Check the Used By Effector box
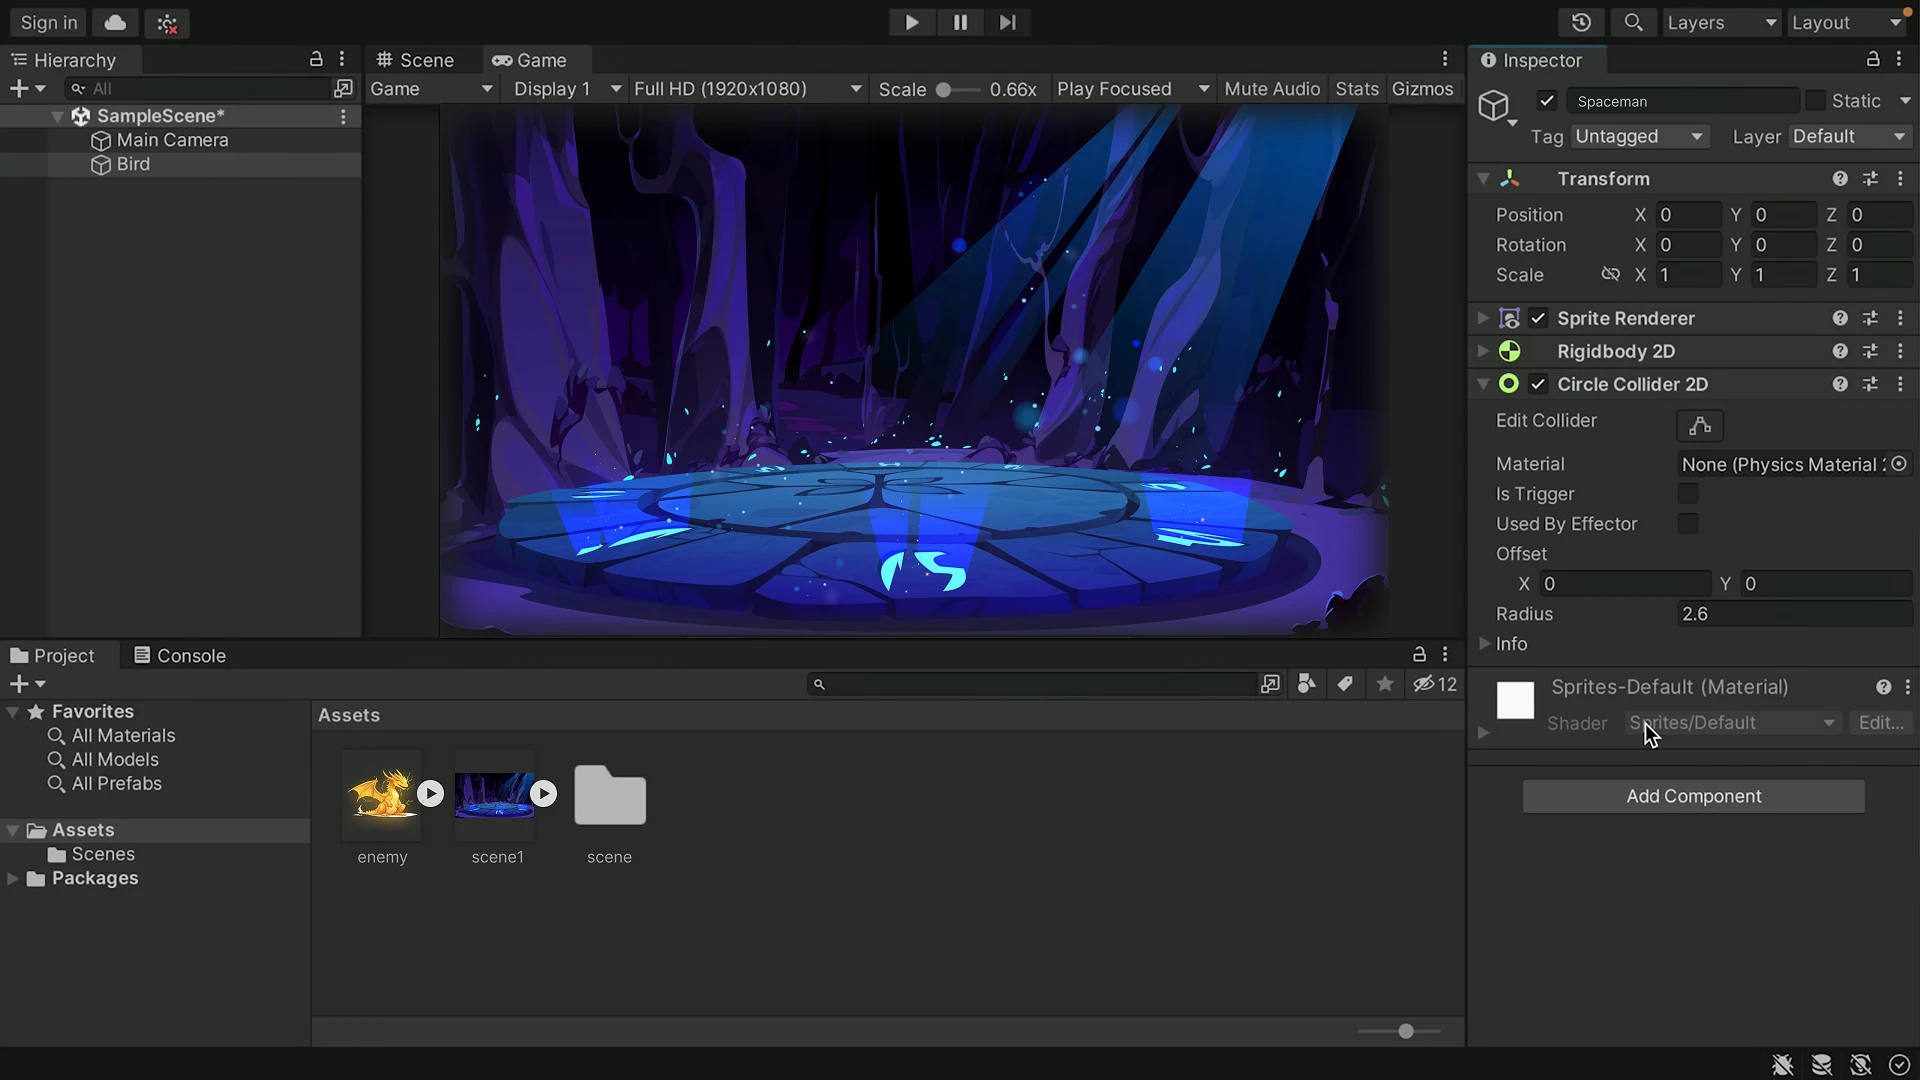The height and width of the screenshot is (1080, 1920). point(1688,524)
